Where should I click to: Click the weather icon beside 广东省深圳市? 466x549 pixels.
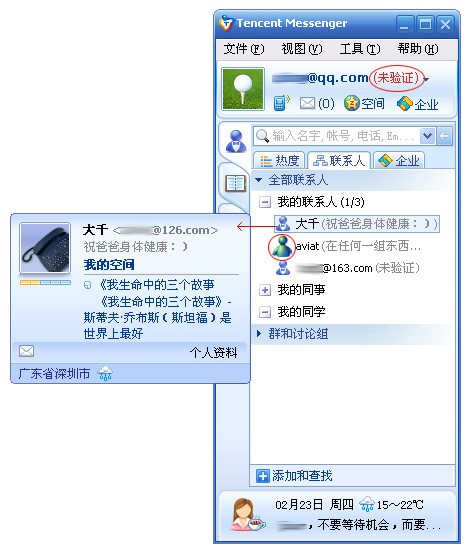pyautogui.click(x=105, y=374)
